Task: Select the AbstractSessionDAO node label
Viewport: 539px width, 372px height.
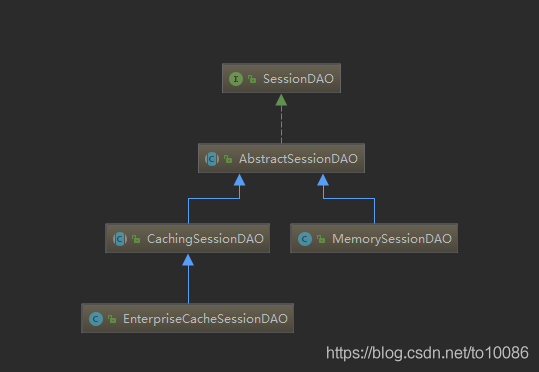Action: [x=298, y=159]
